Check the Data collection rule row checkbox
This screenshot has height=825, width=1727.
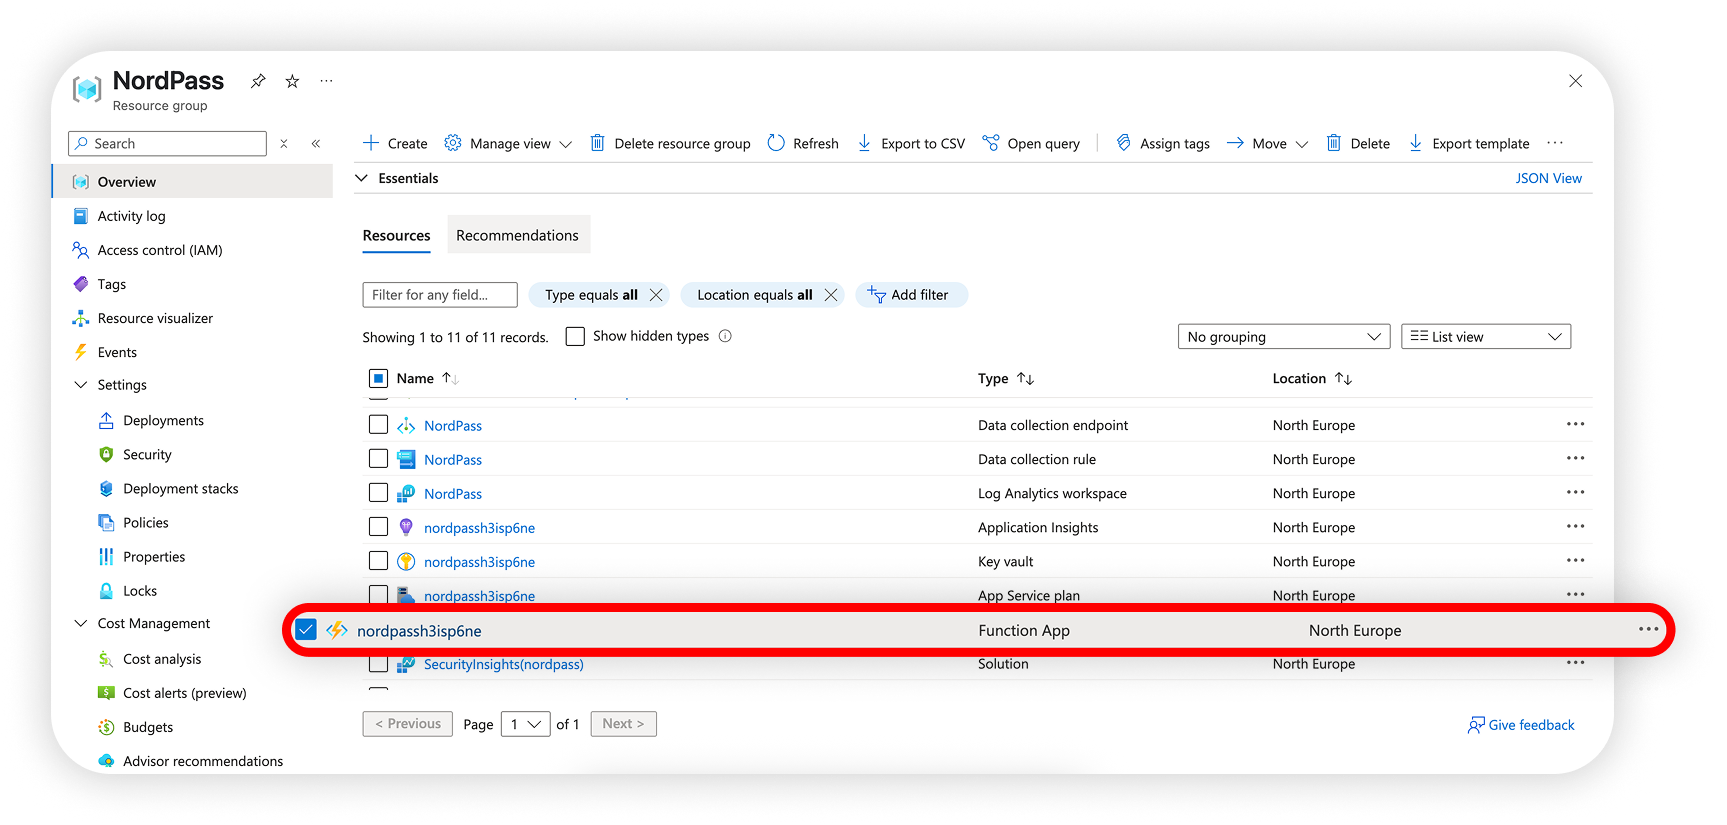tap(378, 459)
